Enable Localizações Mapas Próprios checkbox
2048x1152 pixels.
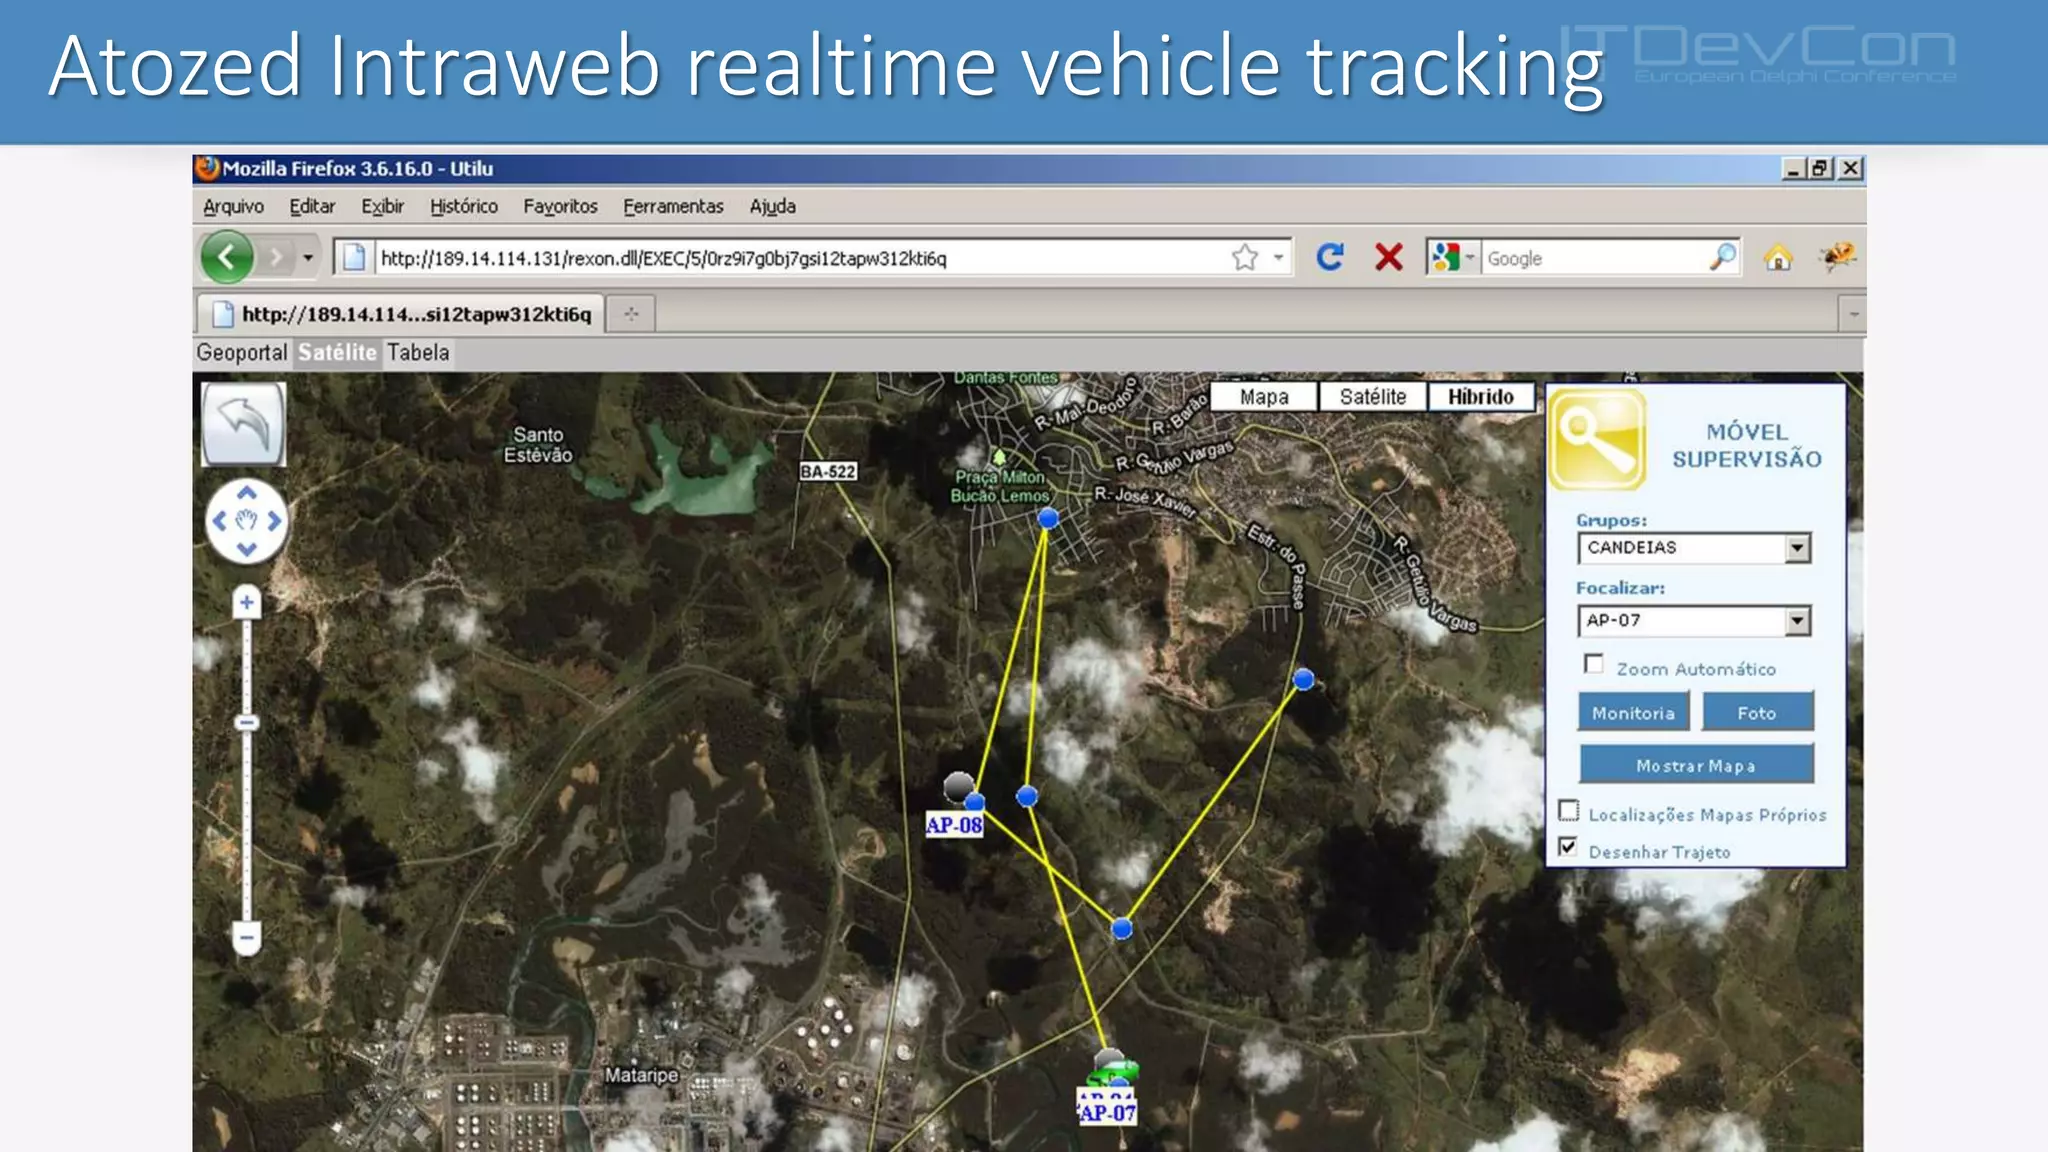coord(1569,811)
